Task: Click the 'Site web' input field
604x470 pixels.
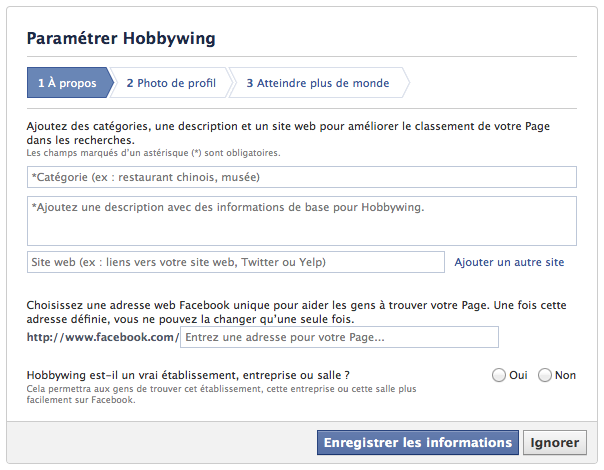Action: [x=236, y=262]
